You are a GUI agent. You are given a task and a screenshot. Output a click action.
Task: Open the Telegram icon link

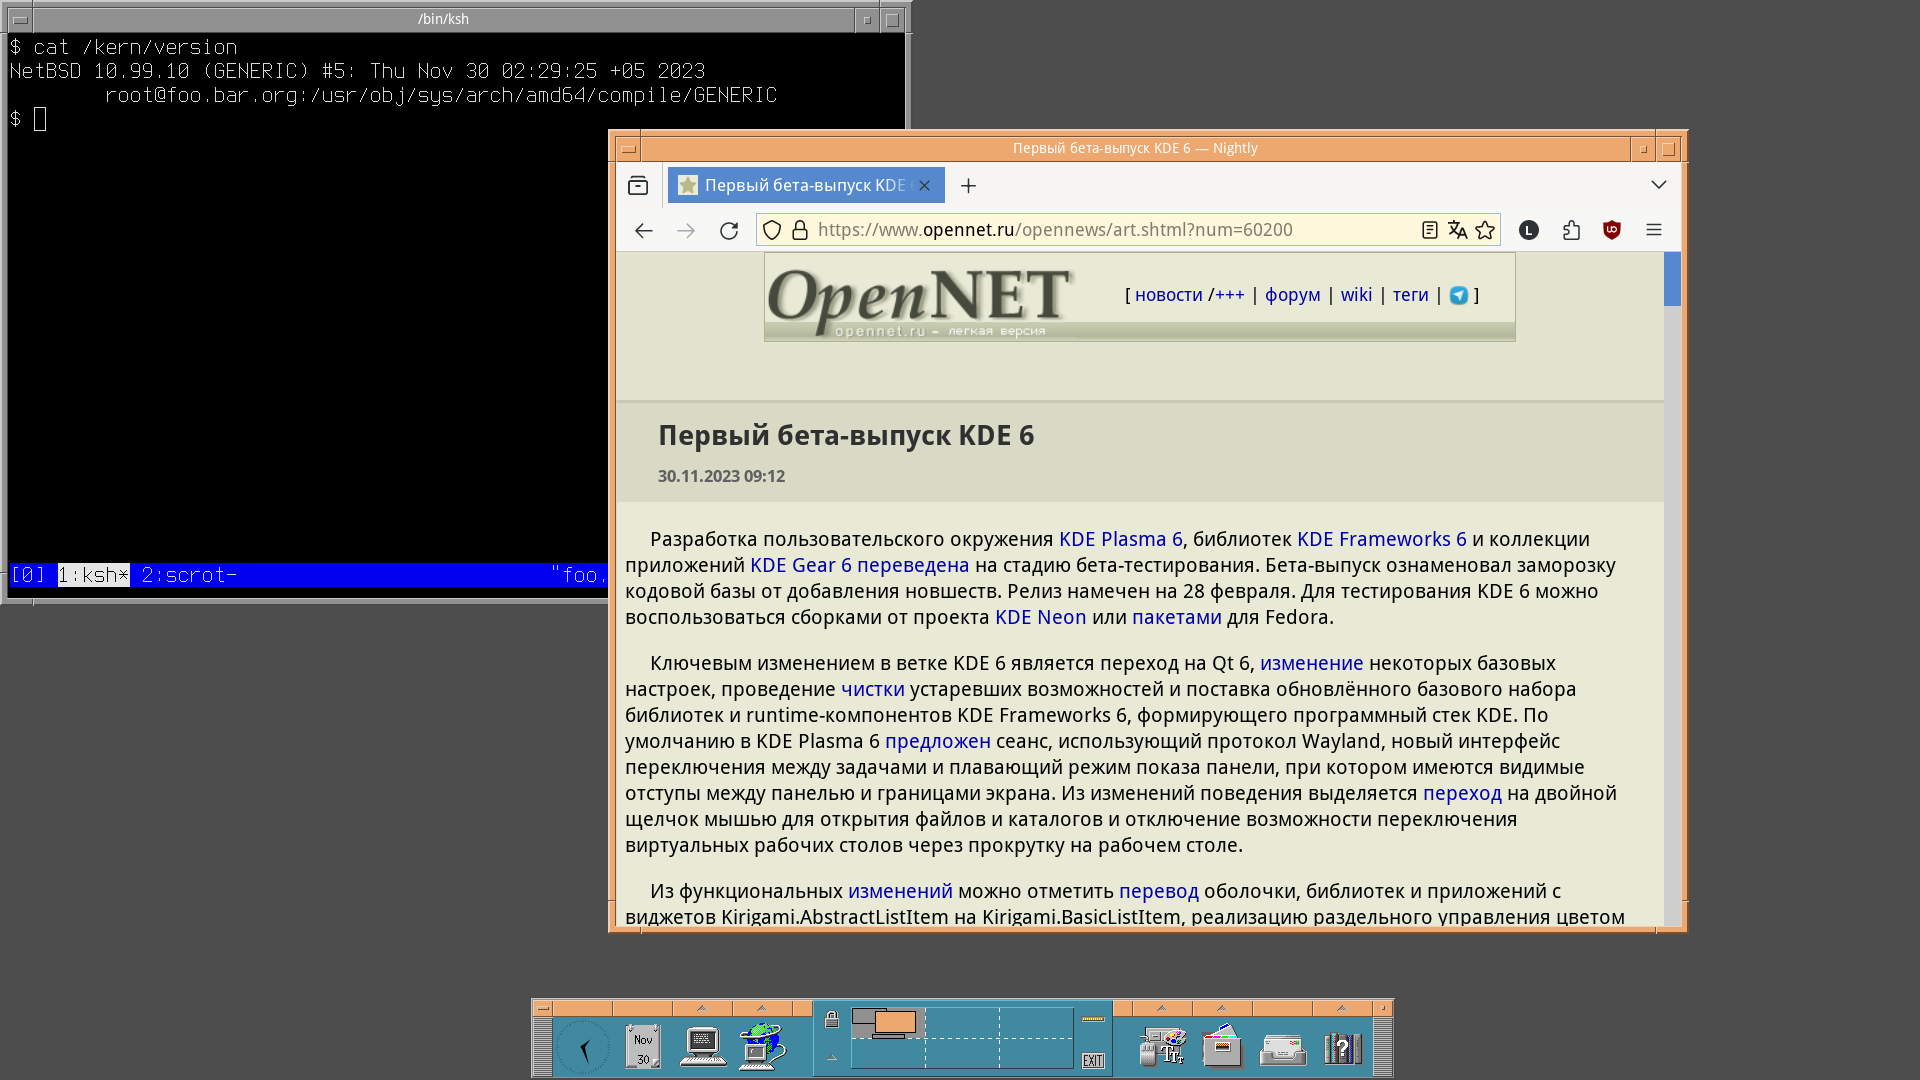click(x=1459, y=296)
